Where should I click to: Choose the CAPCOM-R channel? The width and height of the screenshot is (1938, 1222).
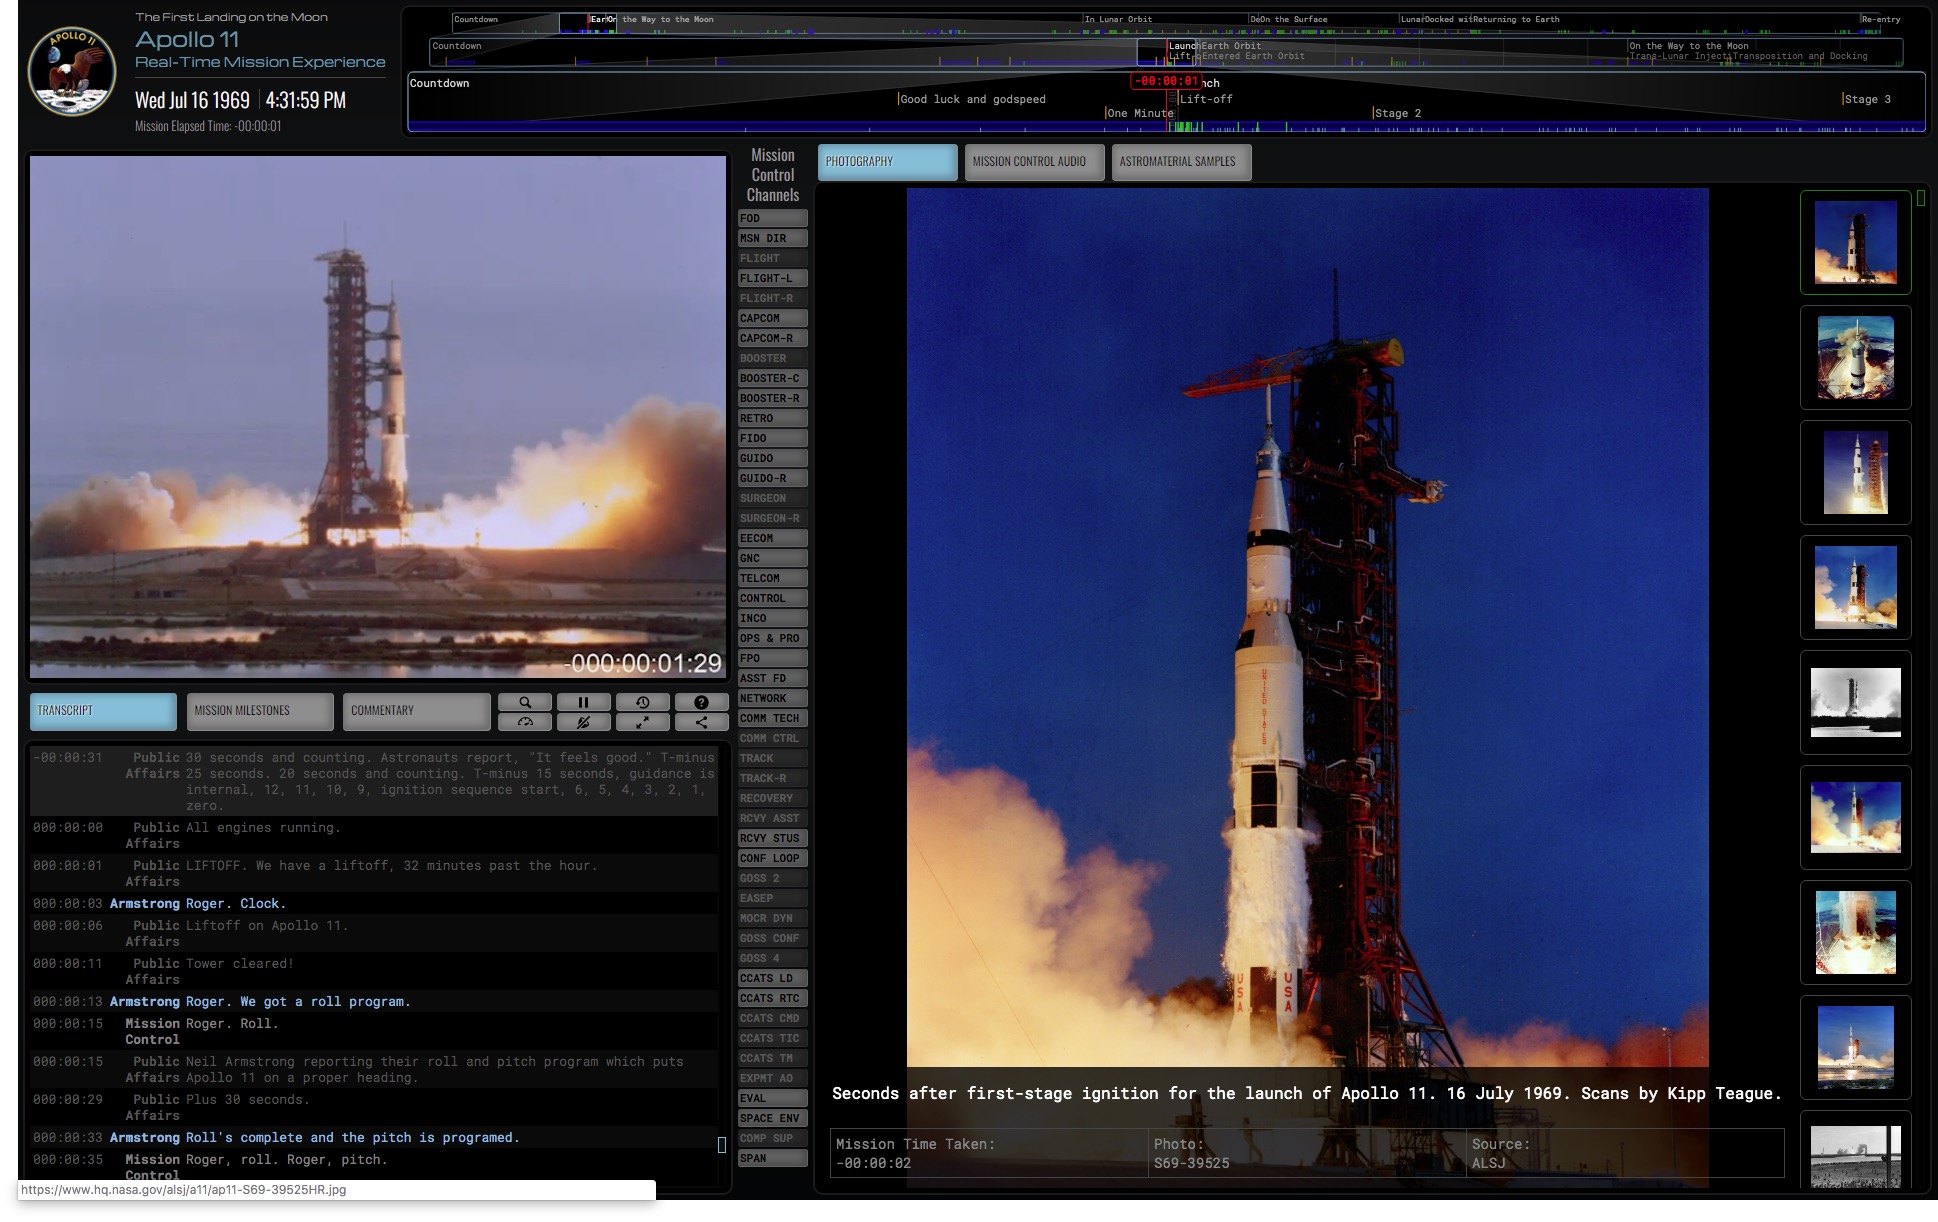(772, 338)
